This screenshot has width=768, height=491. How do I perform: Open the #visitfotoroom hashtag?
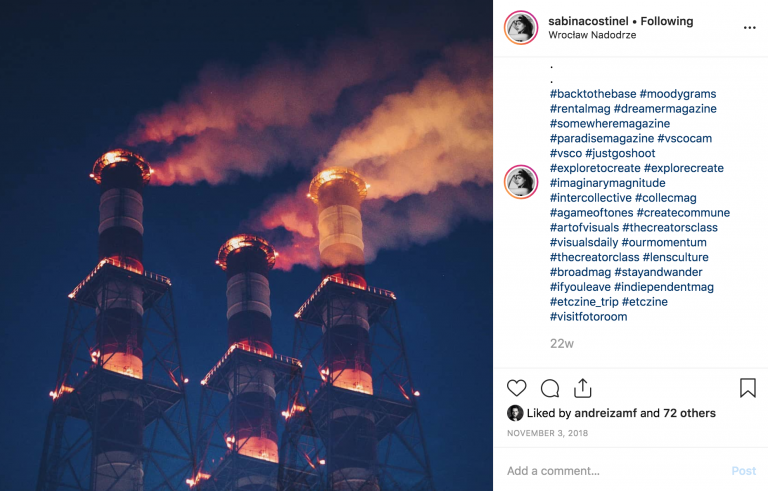[x=588, y=317]
